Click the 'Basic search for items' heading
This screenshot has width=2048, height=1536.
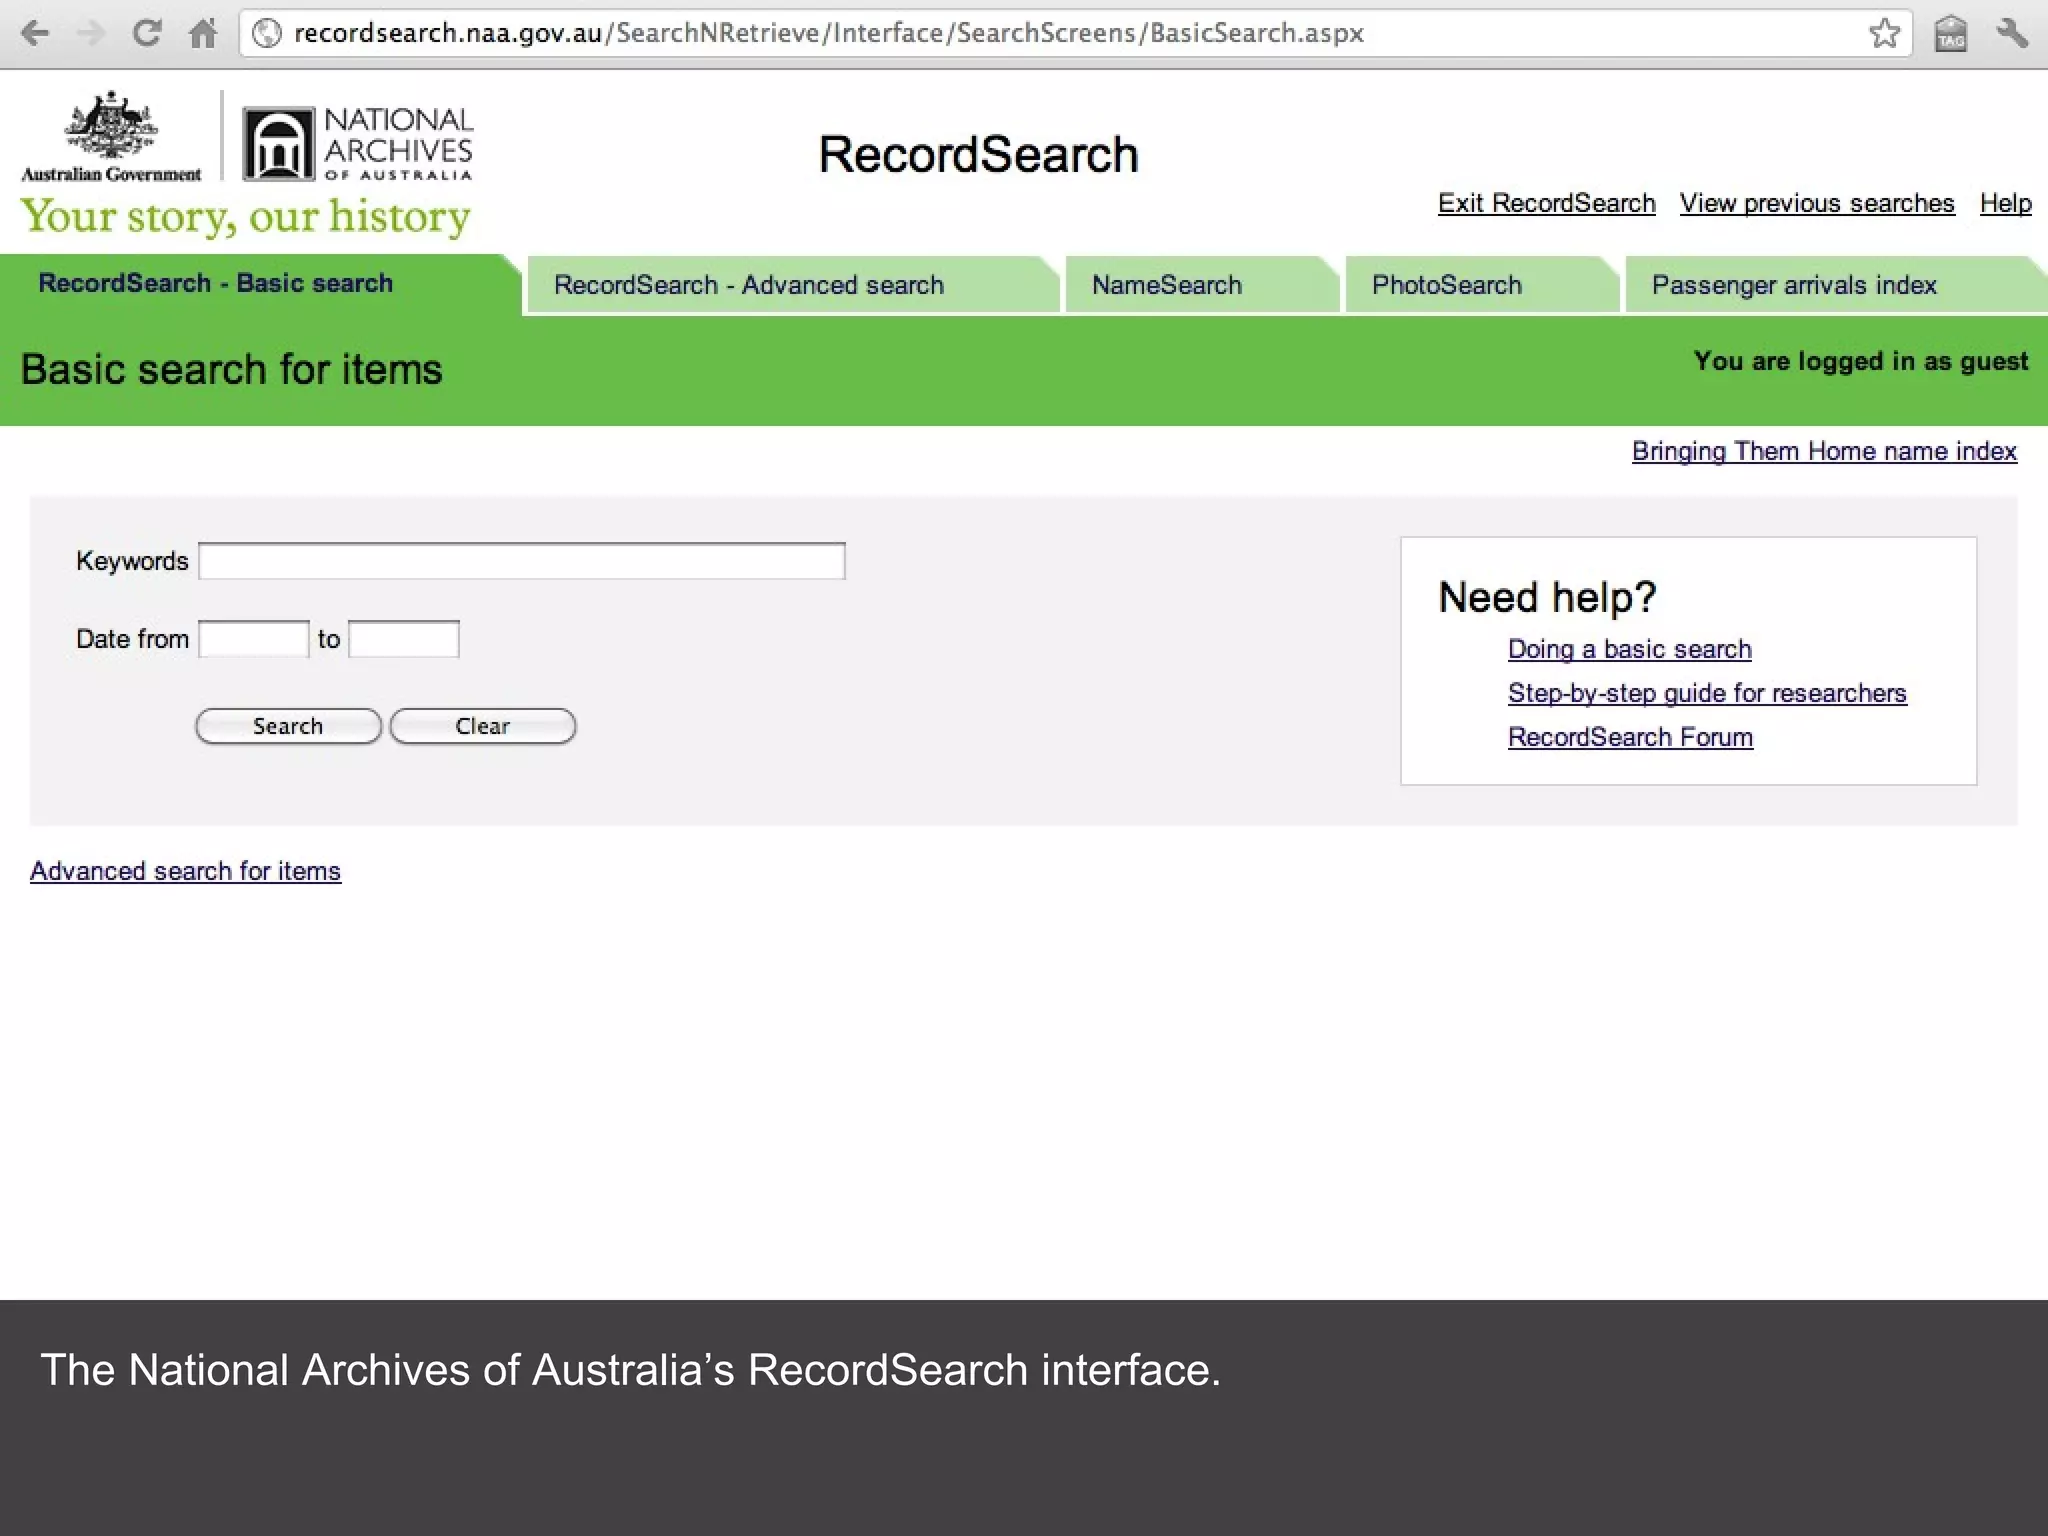(x=231, y=370)
